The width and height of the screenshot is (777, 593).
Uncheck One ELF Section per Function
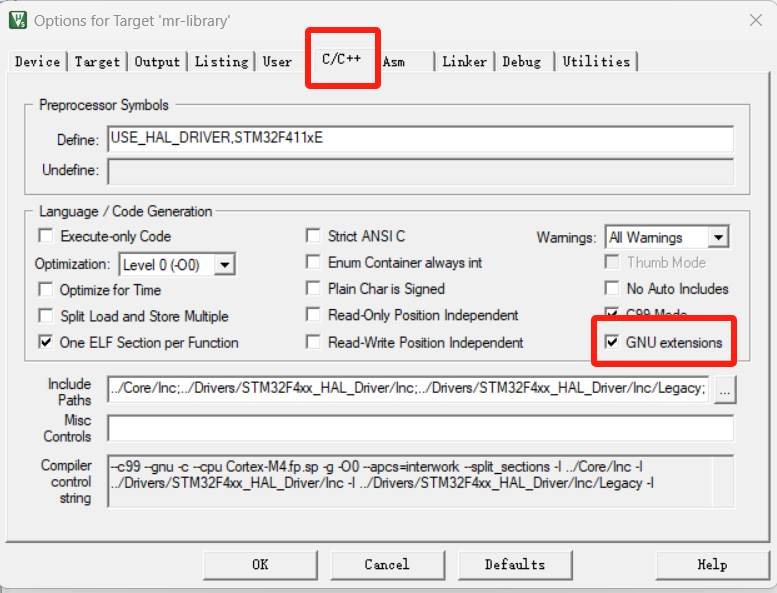point(46,342)
